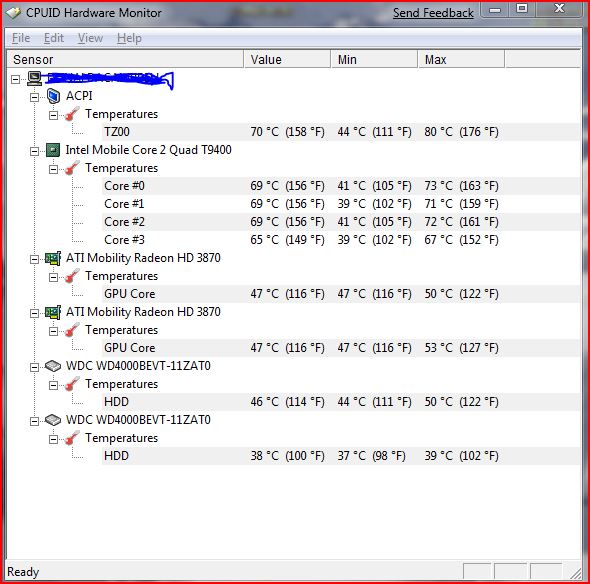The height and width of the screenshot is (584, 590).
Task: Click the Send Feedback link
Action: [433, 13]
